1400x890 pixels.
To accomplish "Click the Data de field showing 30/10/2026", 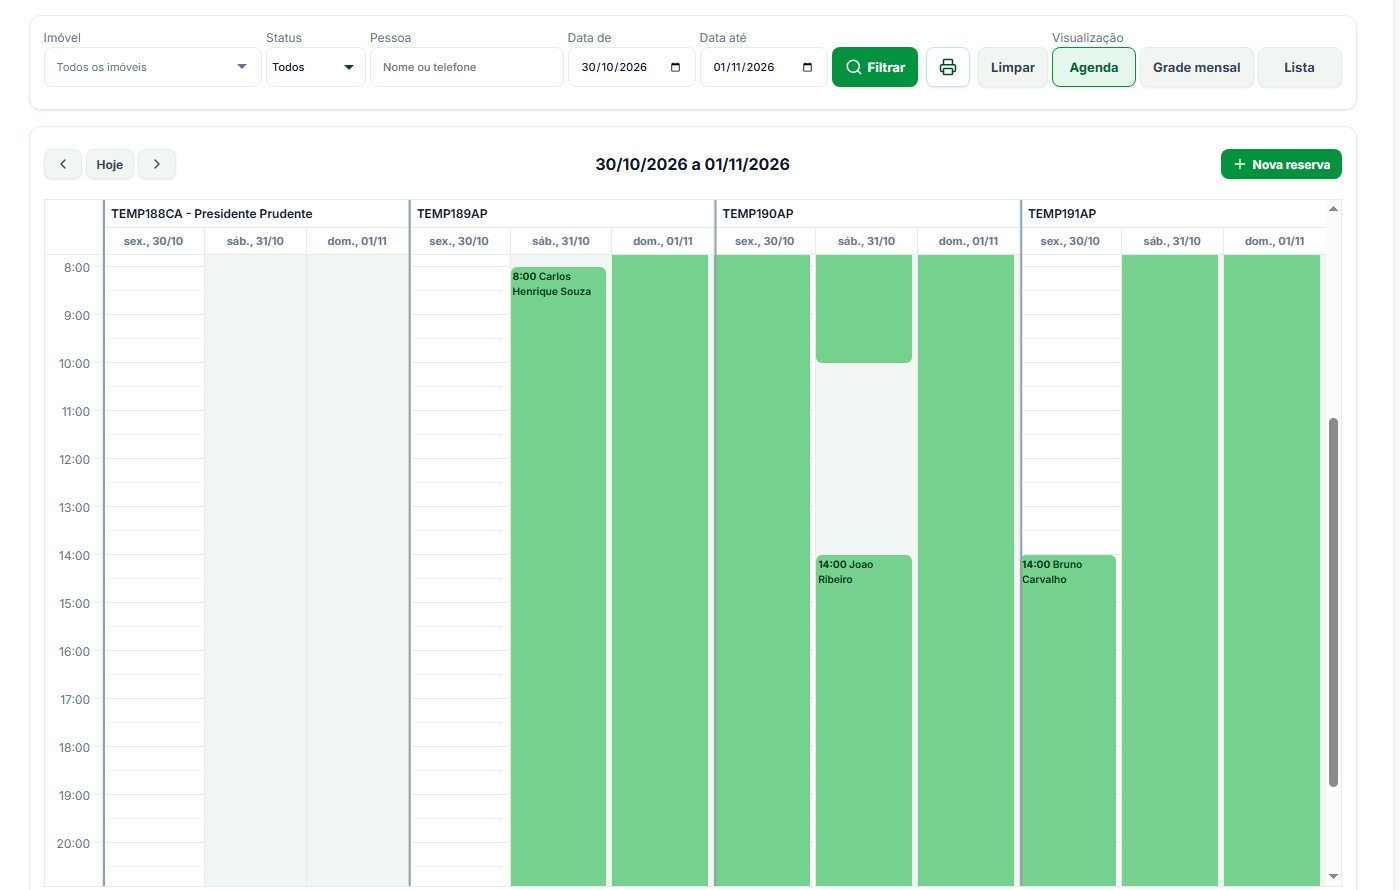I will point(632,67).
